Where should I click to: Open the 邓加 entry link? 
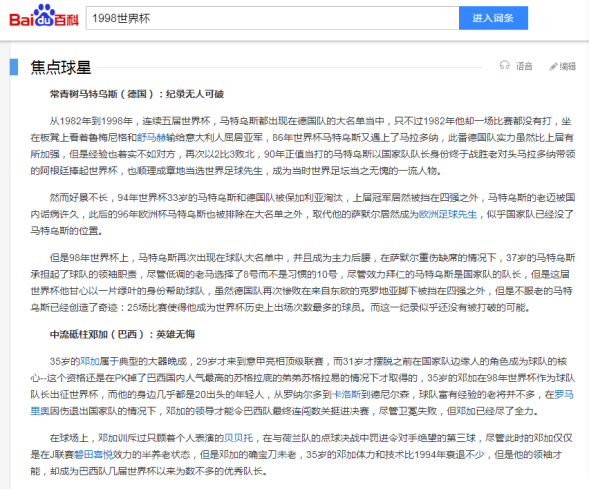89,361
